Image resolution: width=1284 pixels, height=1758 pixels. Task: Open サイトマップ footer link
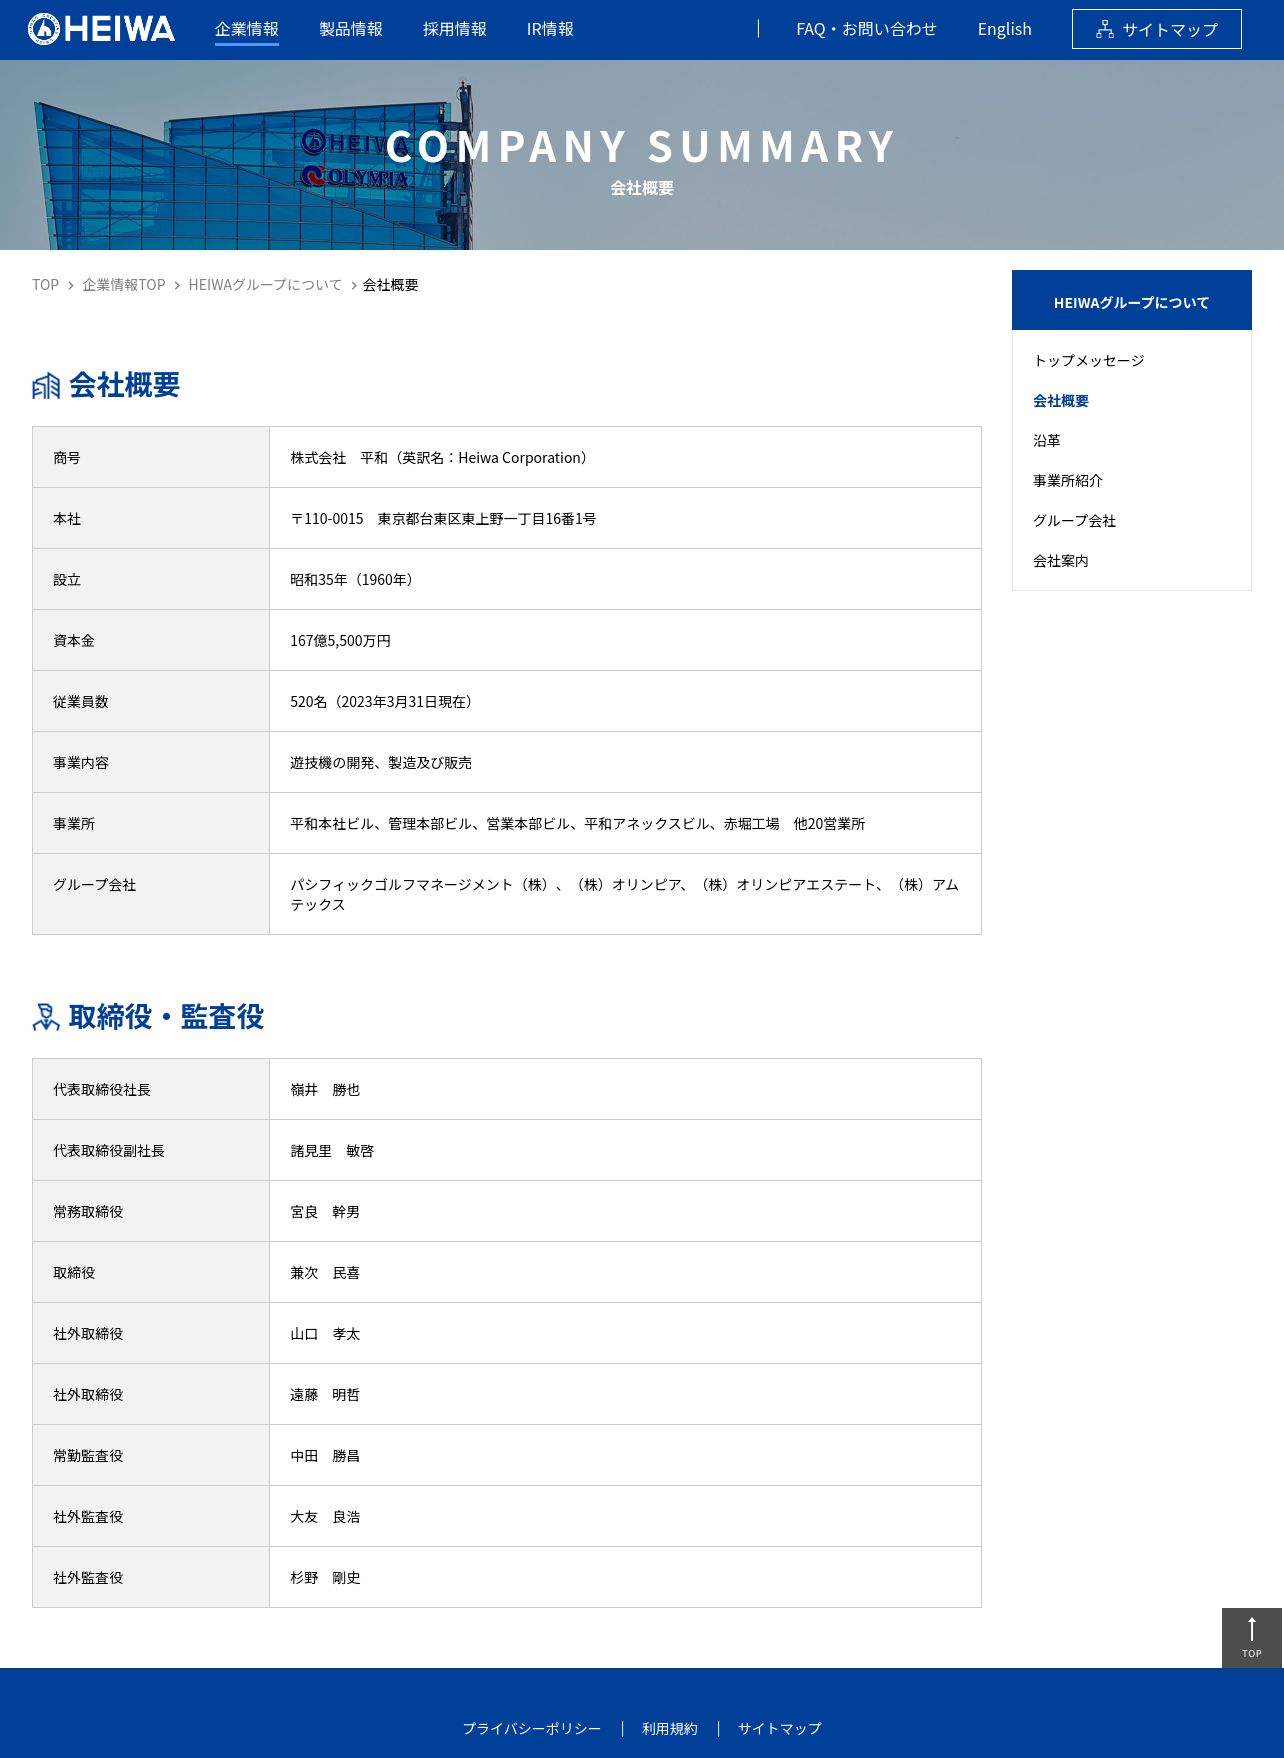(780, 1728)
